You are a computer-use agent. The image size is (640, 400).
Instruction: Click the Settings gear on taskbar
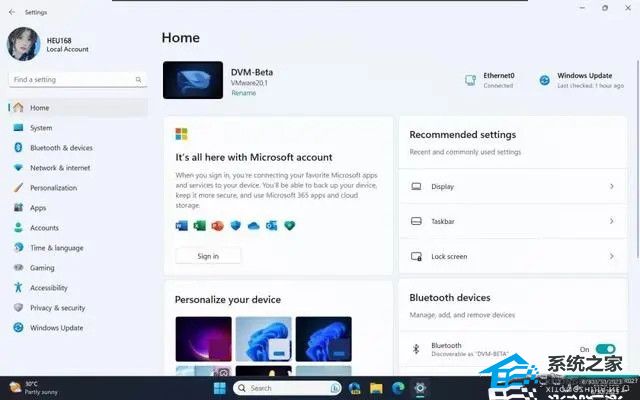[420, 388]
